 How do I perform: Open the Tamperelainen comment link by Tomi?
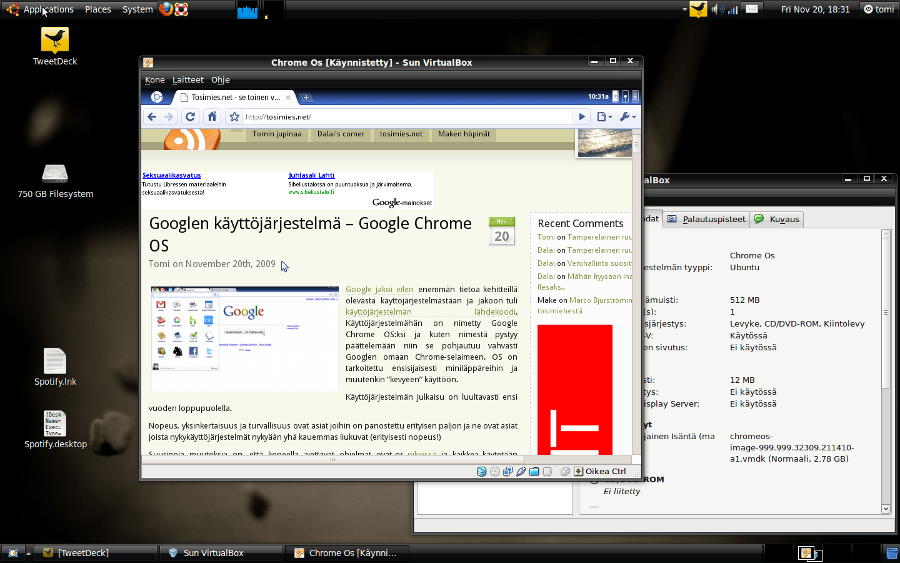(599, 237)
